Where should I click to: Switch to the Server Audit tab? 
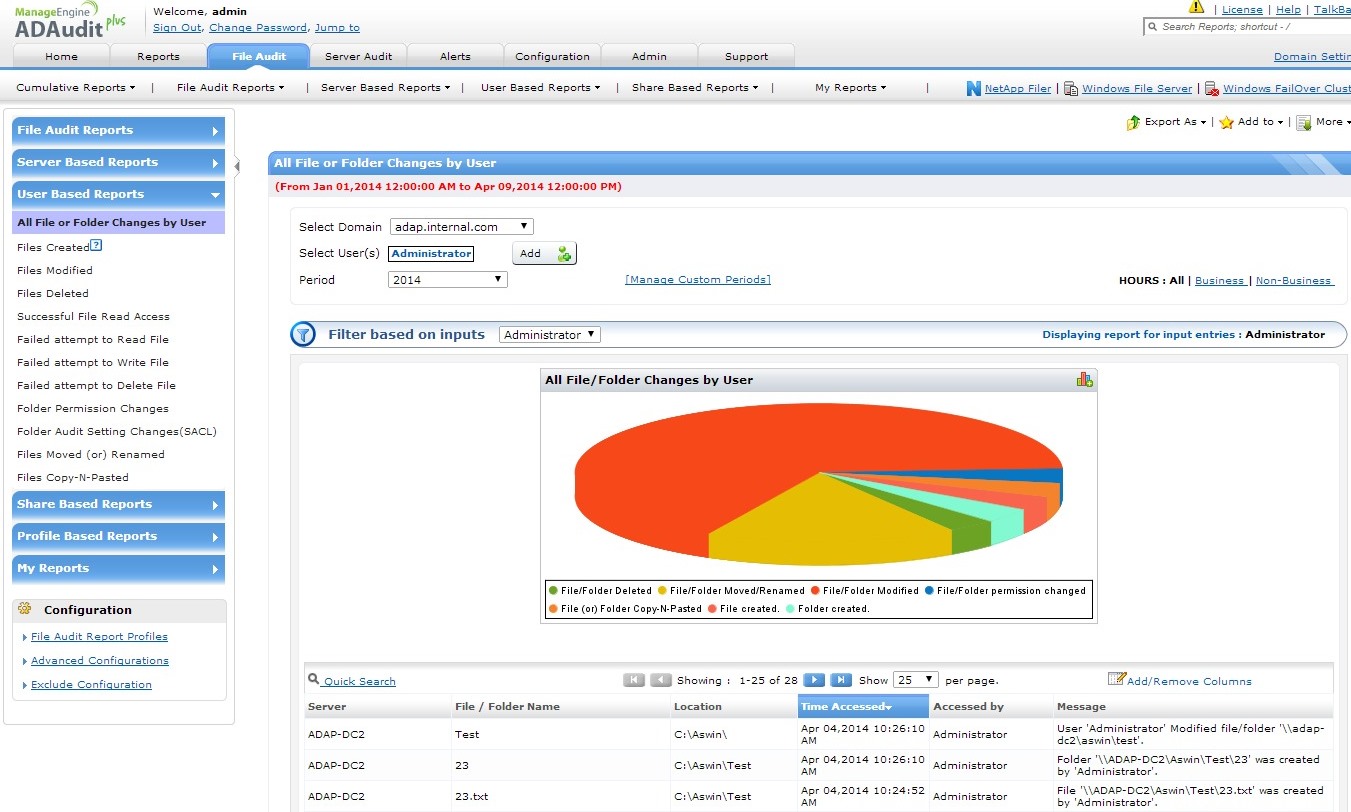click(x=358, y=57)
